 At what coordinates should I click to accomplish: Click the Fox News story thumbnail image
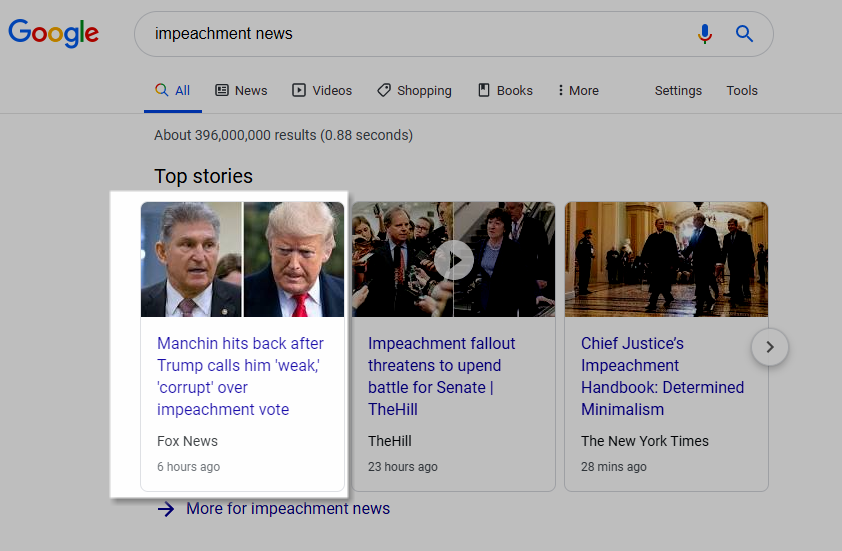point(242,259)
